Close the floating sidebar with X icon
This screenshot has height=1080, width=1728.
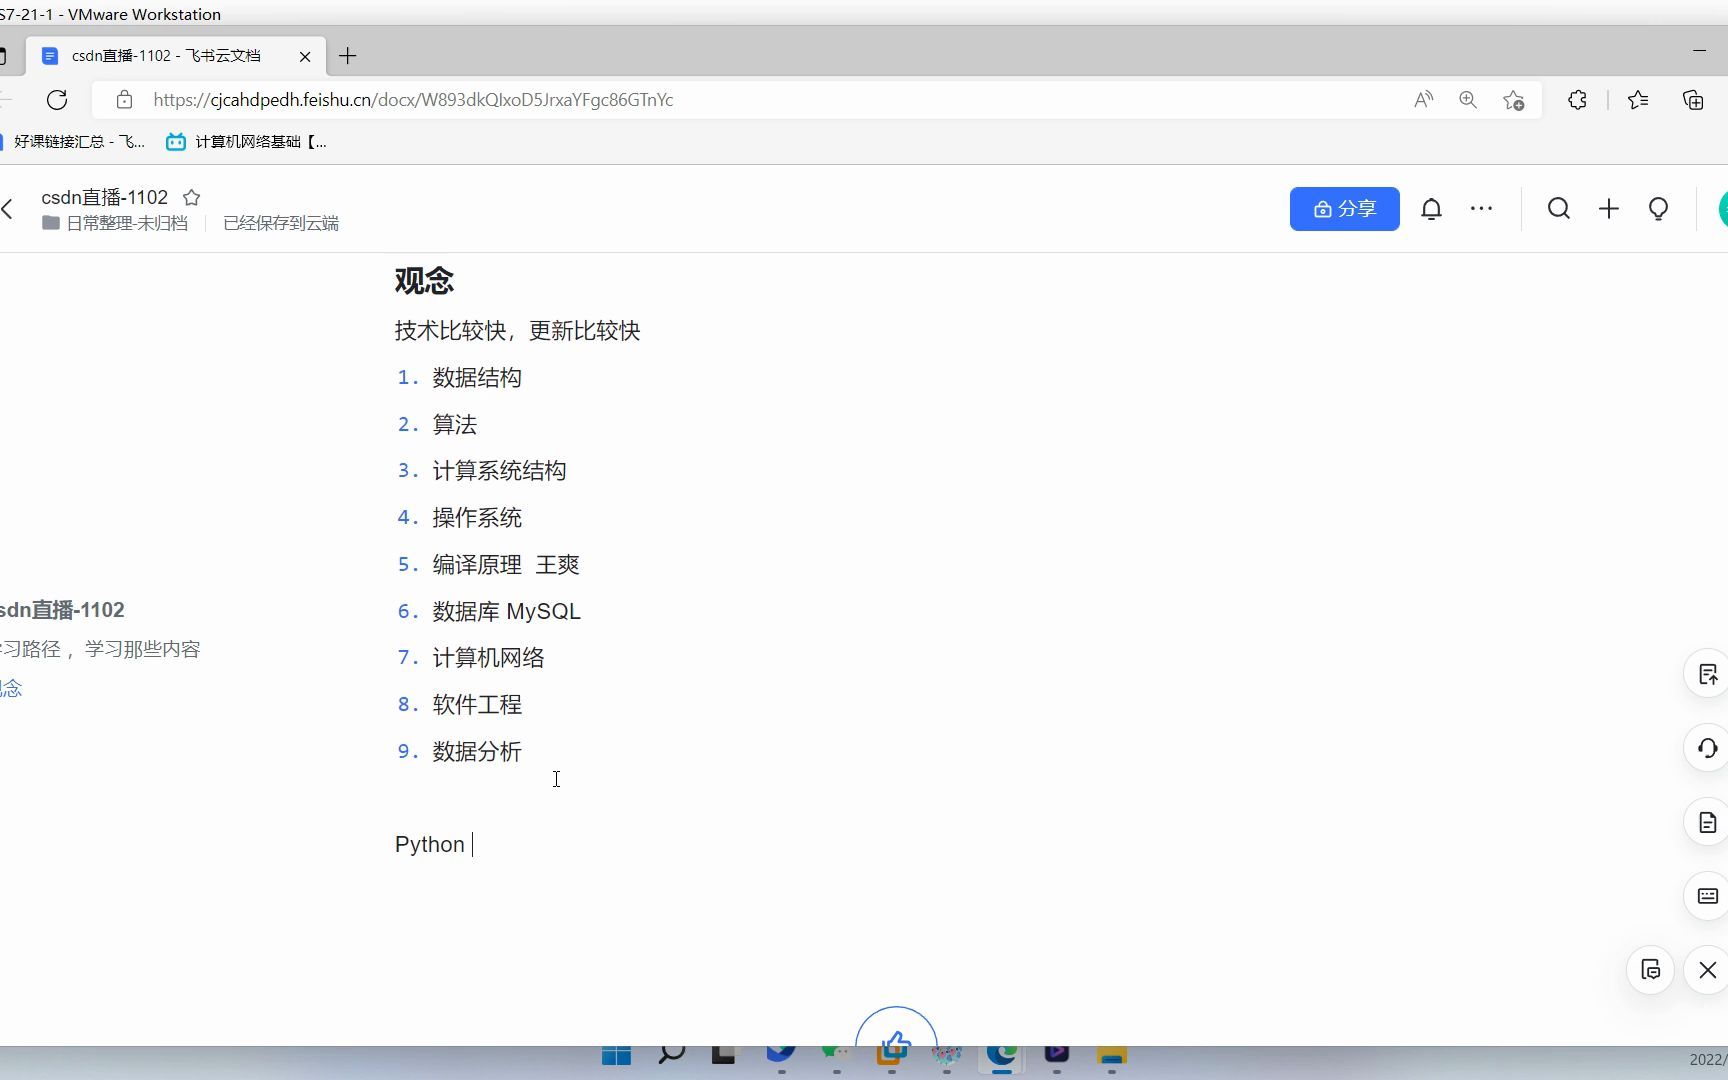1707,970
